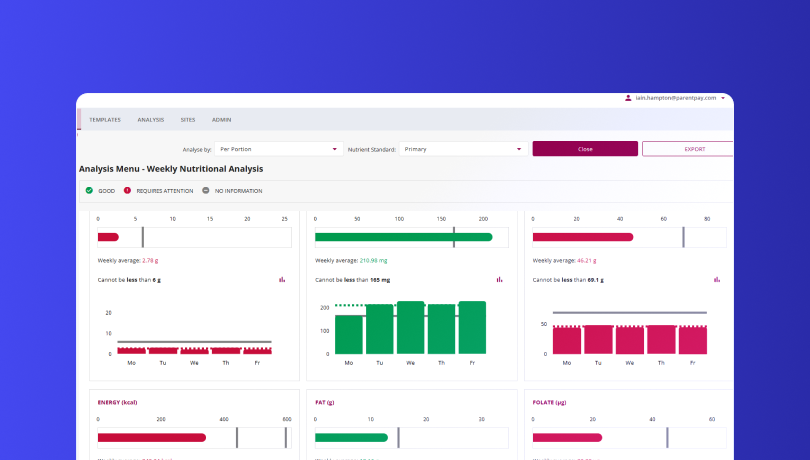Click the red Energy (kcal) progress bar
Screen dimensions: 810x460
pos(151,437)
